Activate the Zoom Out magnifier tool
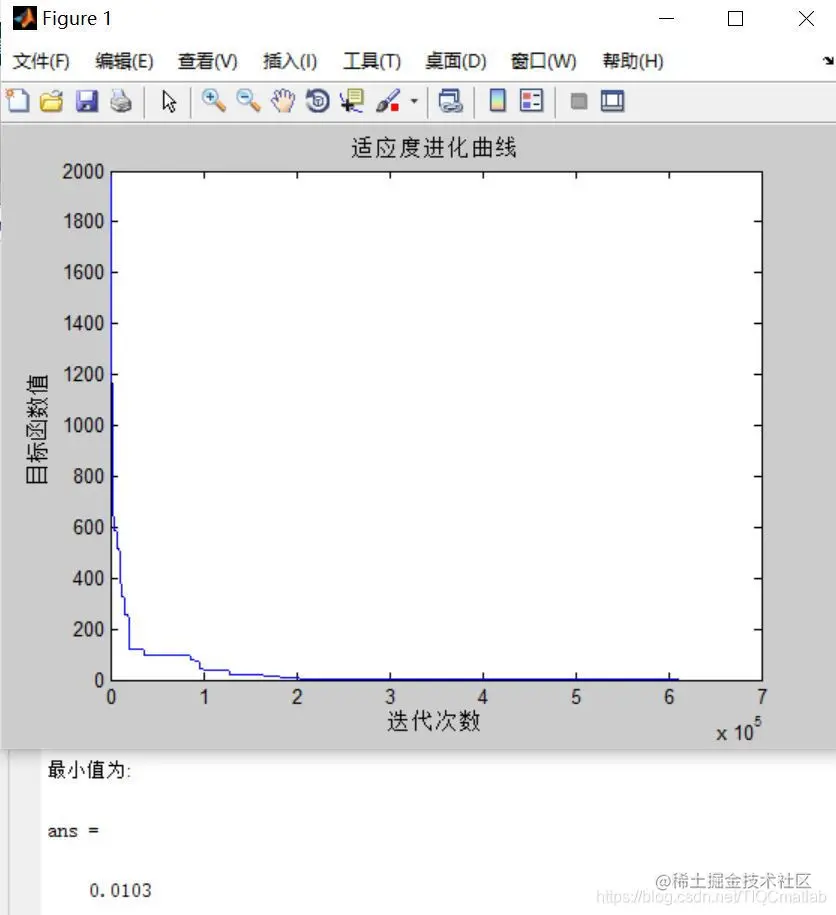Image resolution: width=836 pixels, height=915 pixels. pyautogui.click(x=249, y=101)
